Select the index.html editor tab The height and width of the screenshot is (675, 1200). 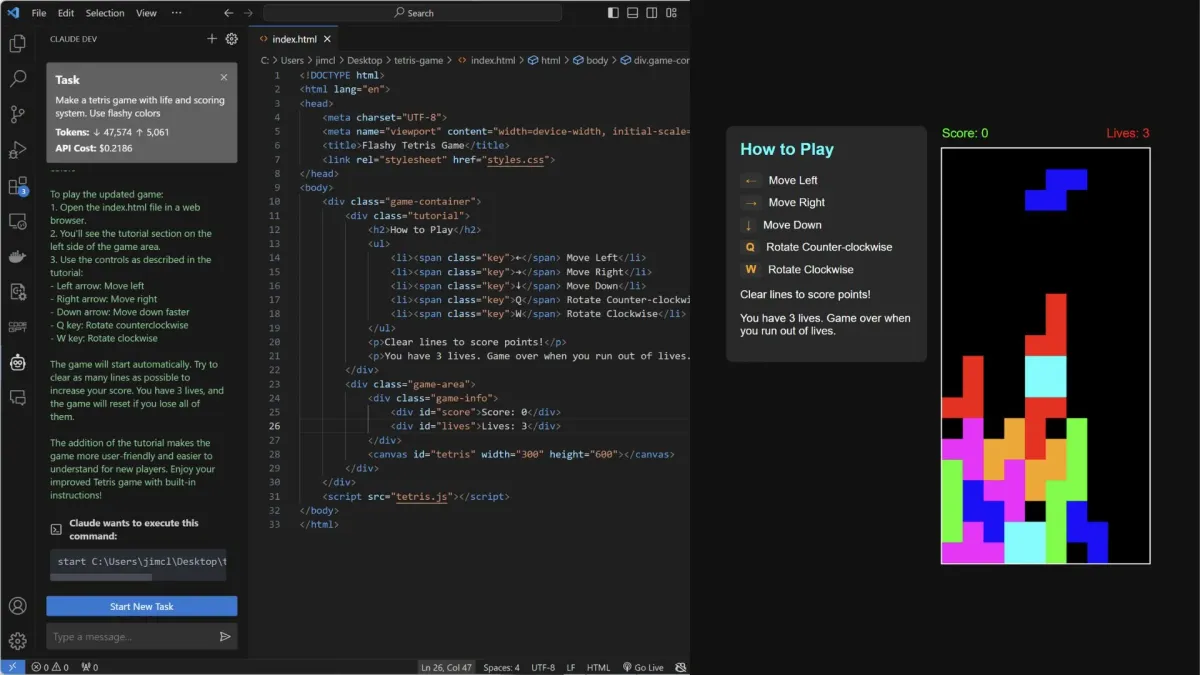(x=294, y=39)
